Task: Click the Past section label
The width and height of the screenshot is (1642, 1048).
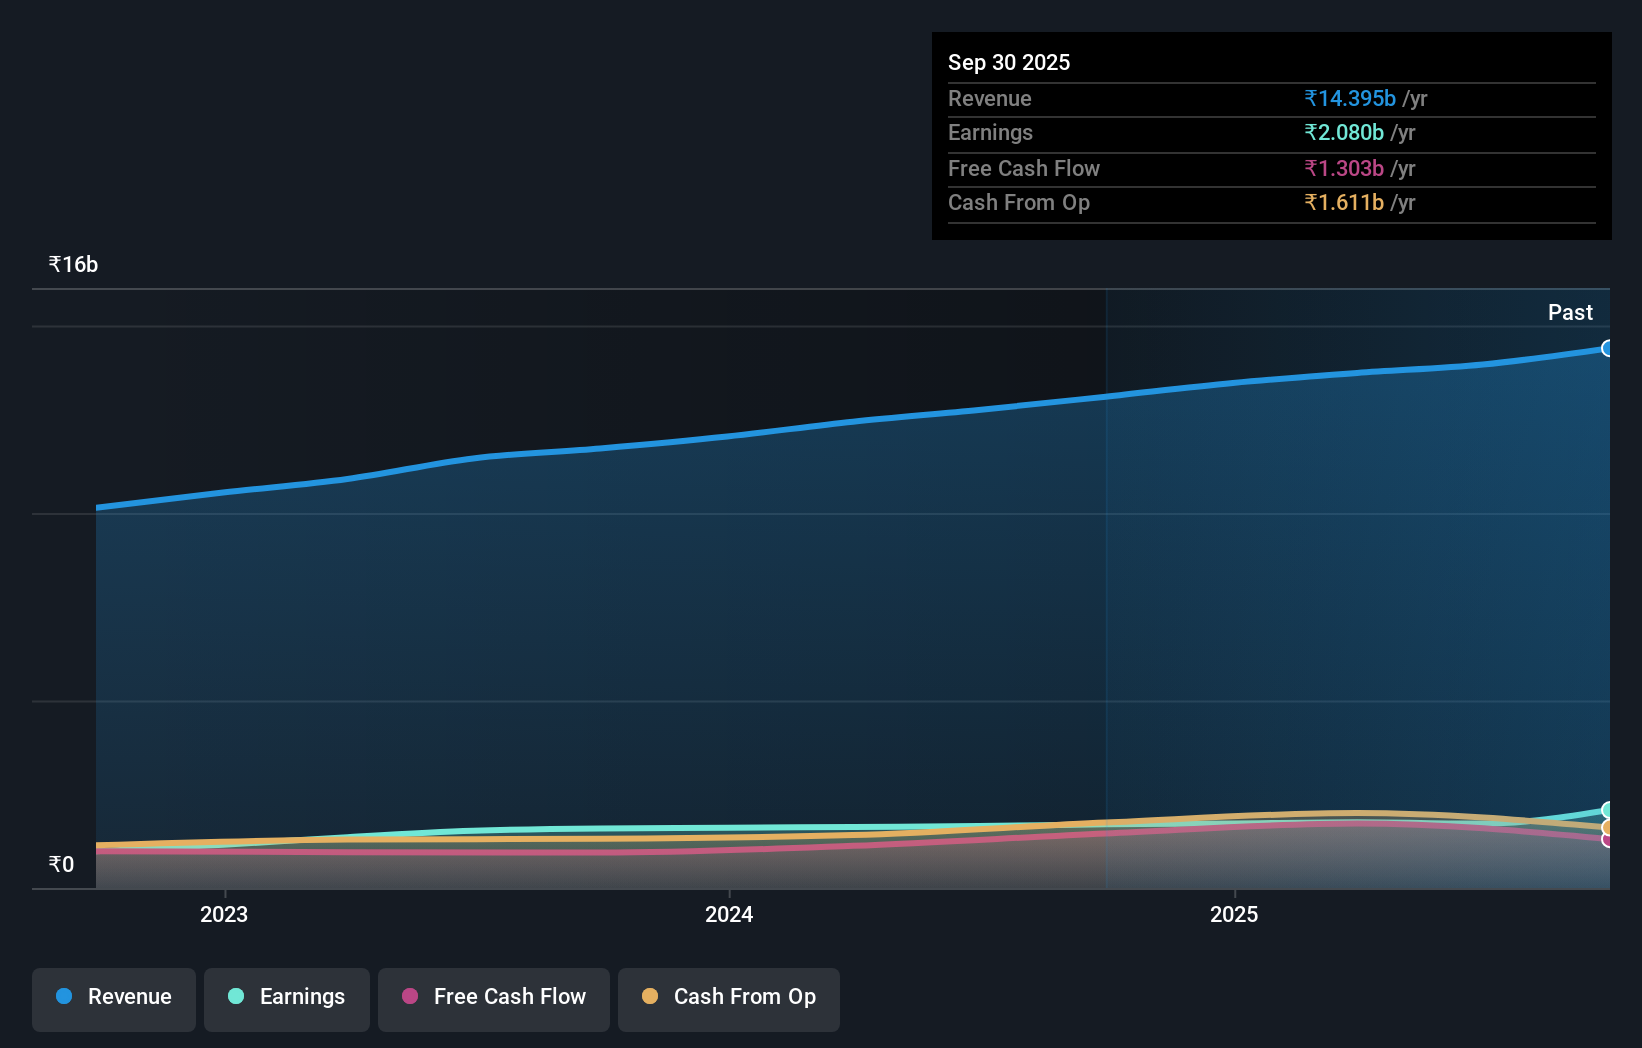Action: [1570, 312]
